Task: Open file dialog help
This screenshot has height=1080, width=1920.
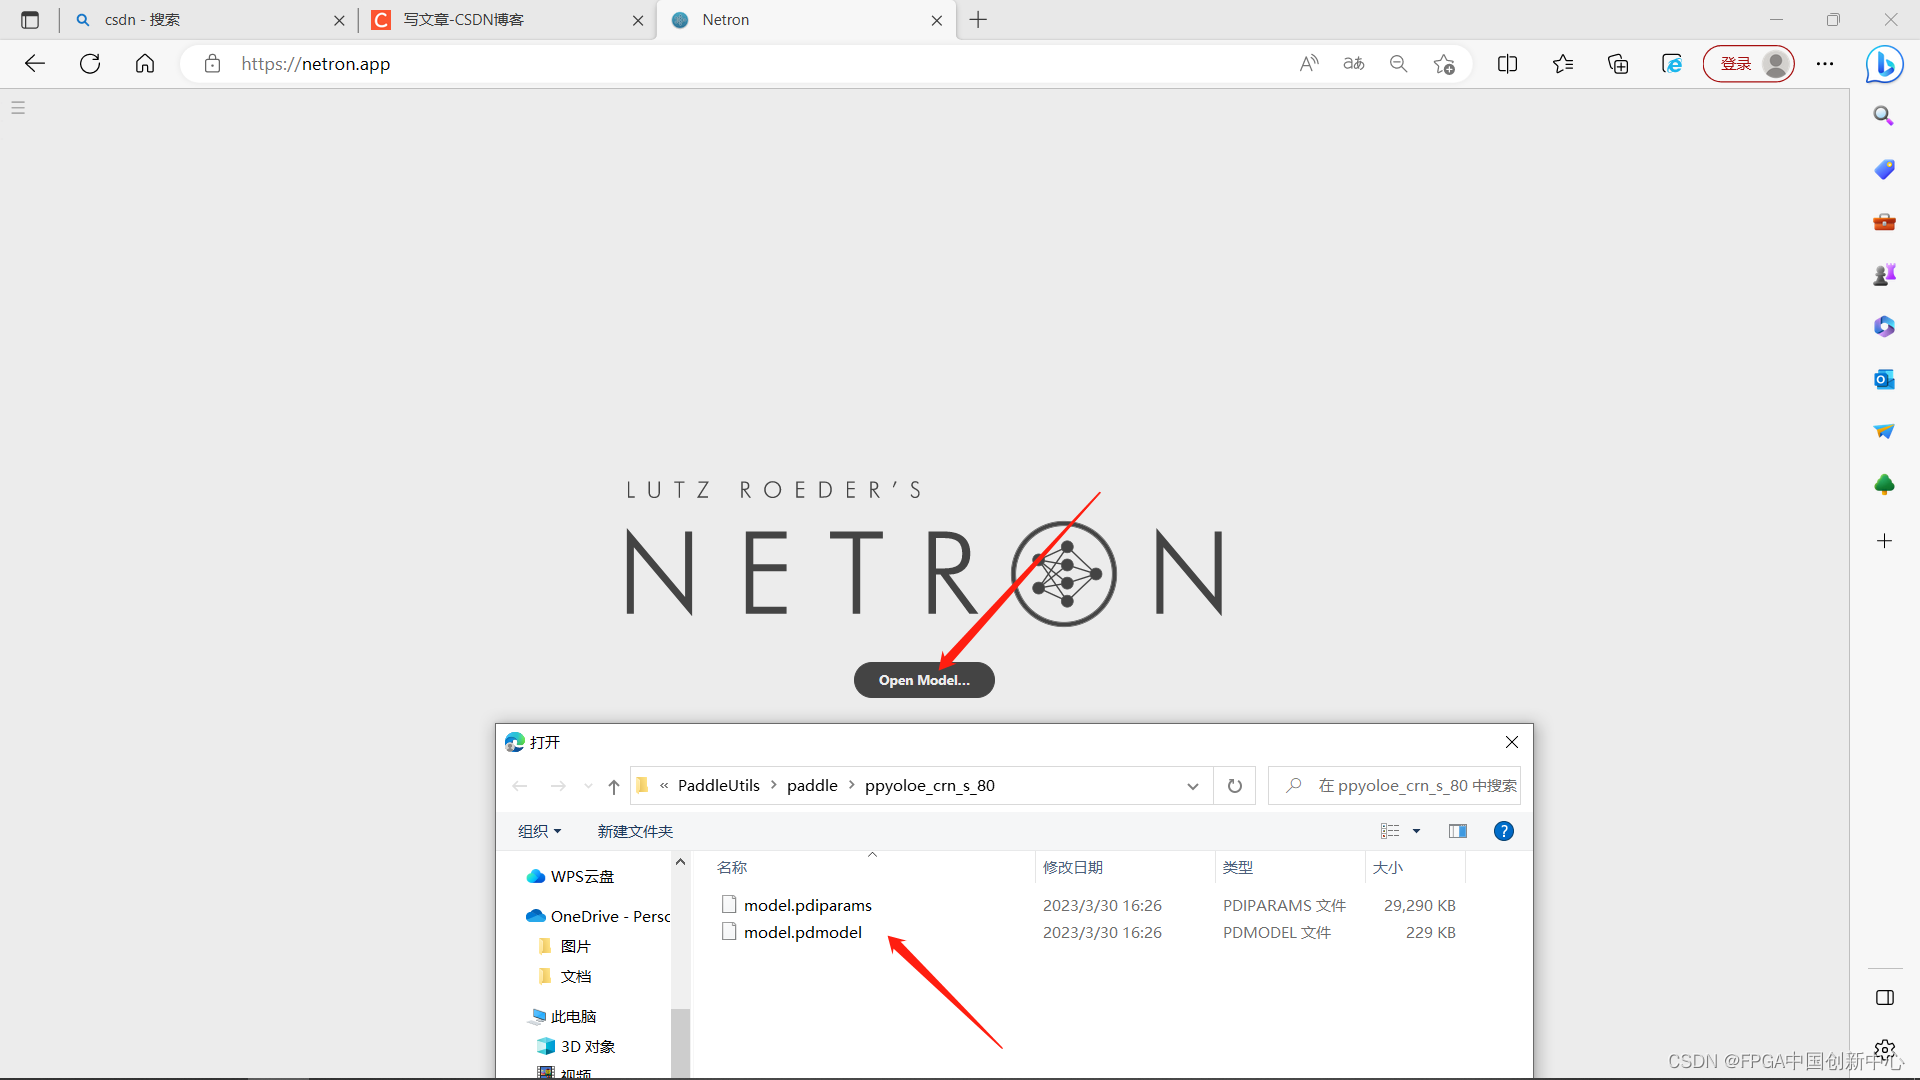Action: (1503, 831)
